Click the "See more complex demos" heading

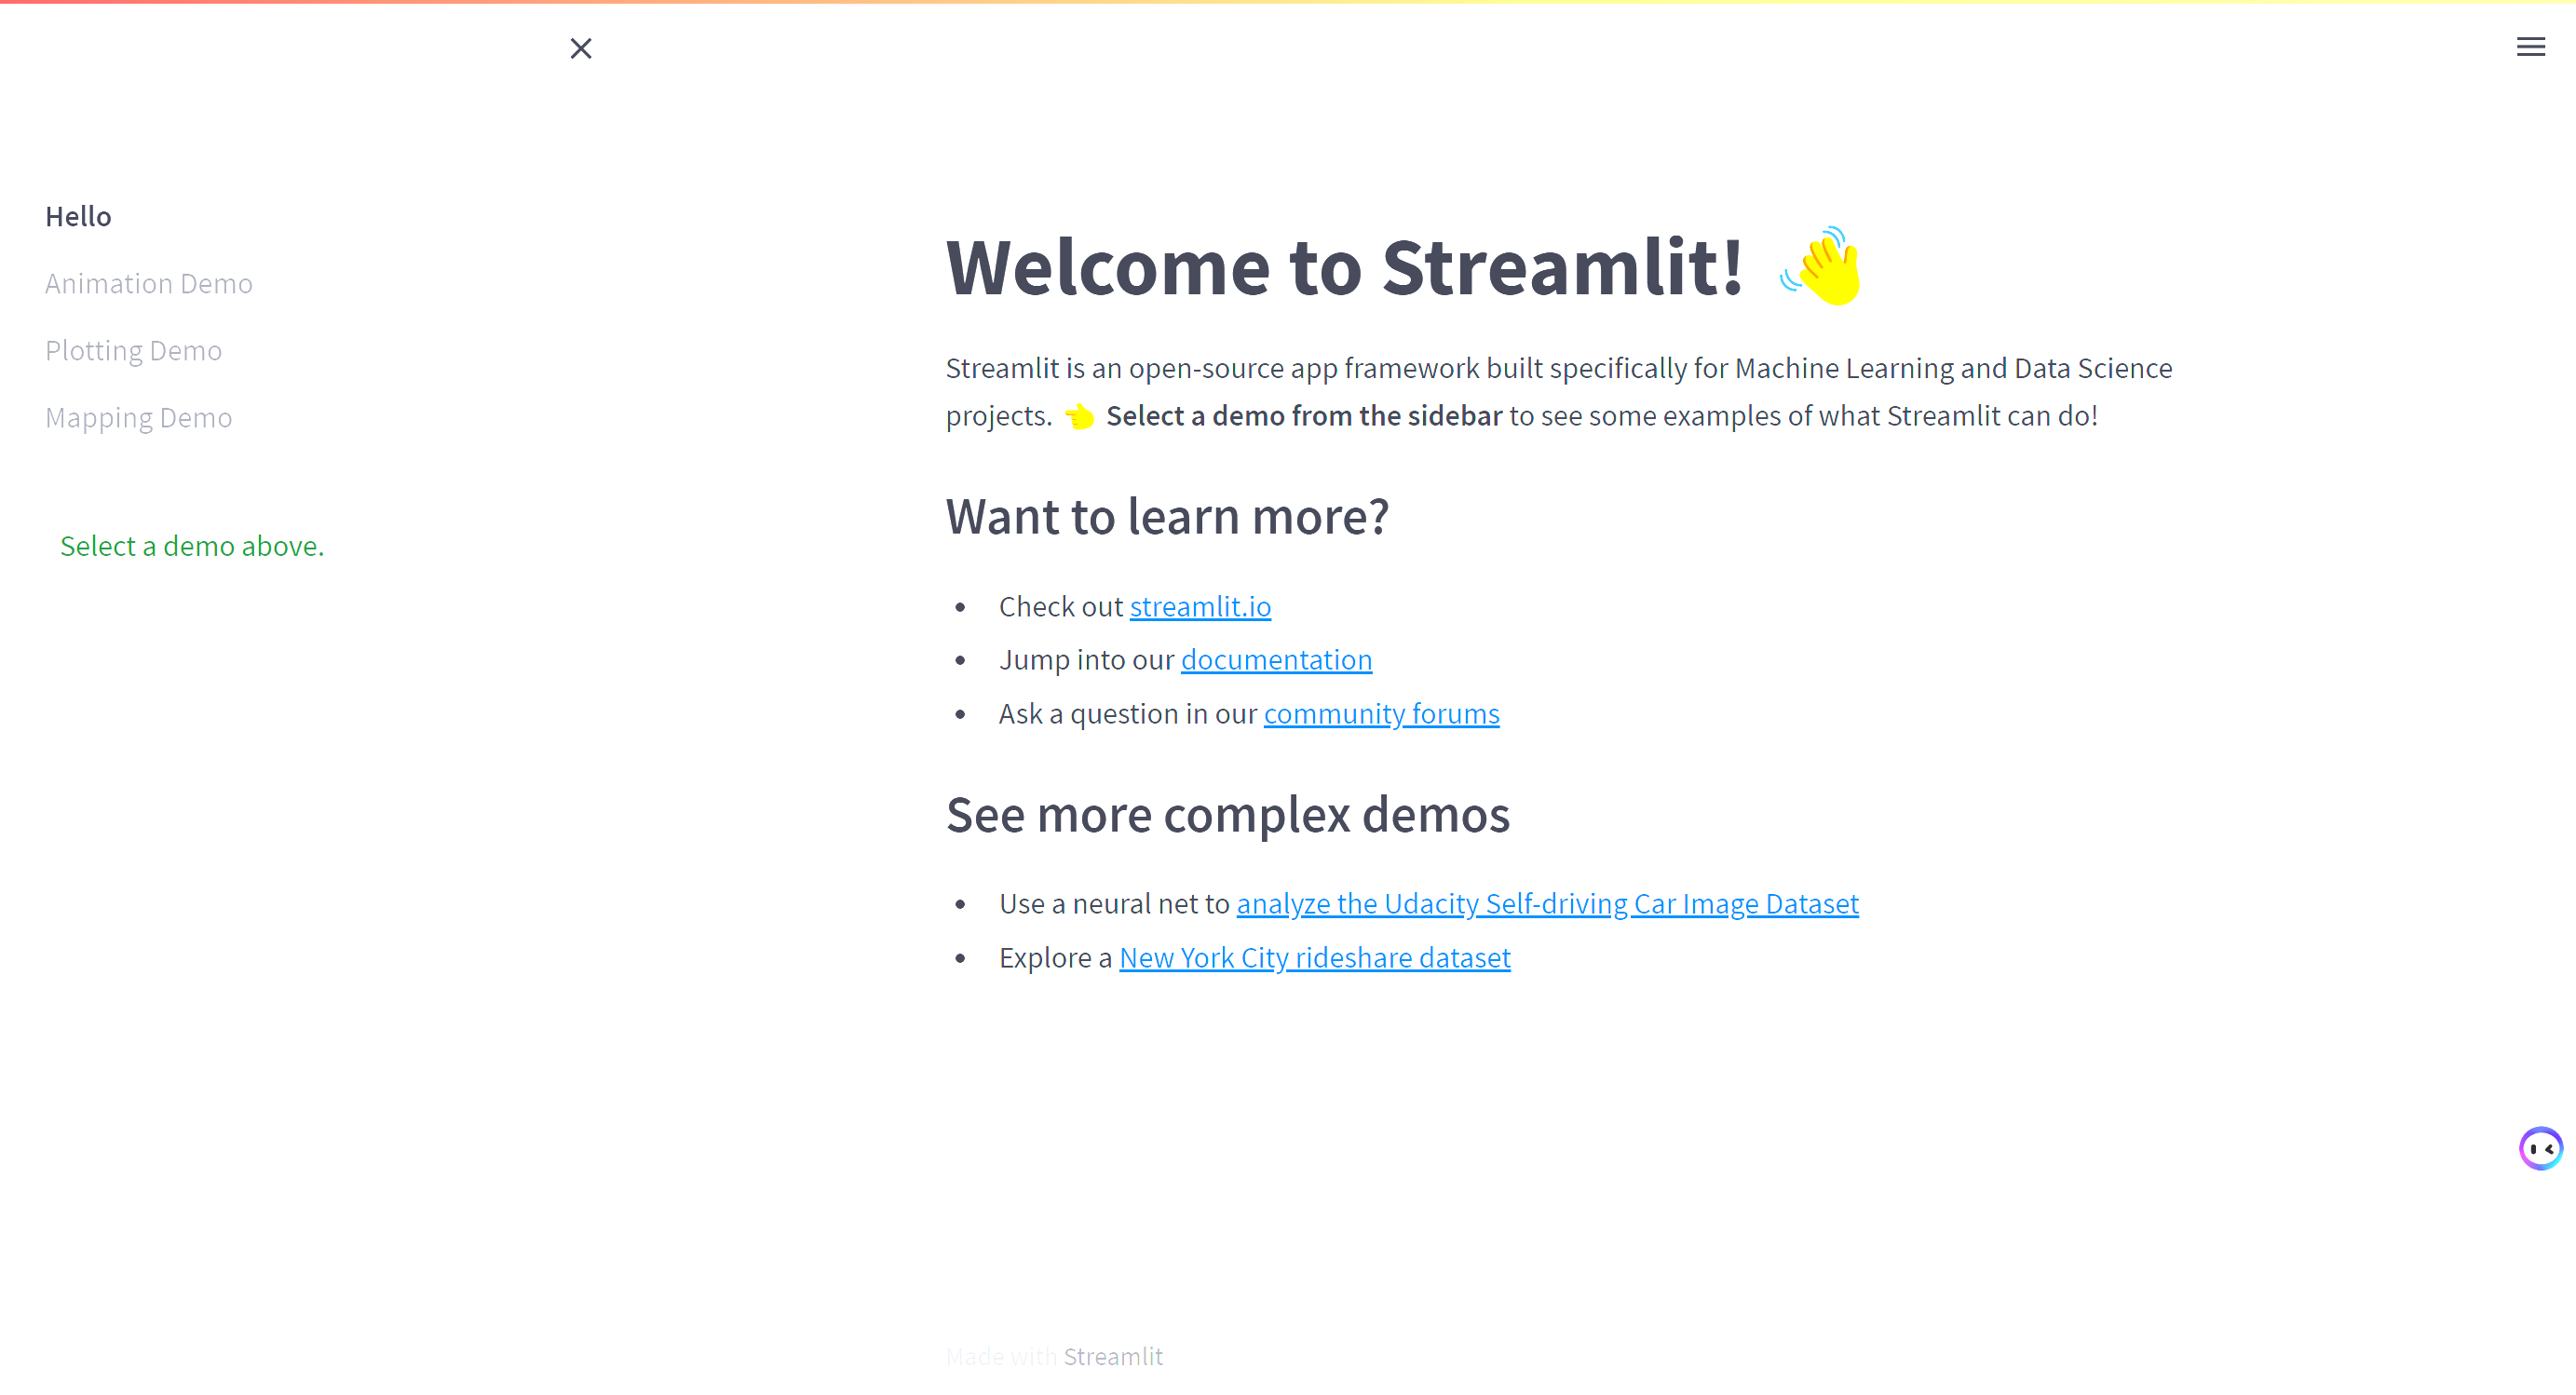tap(1228, 815)
